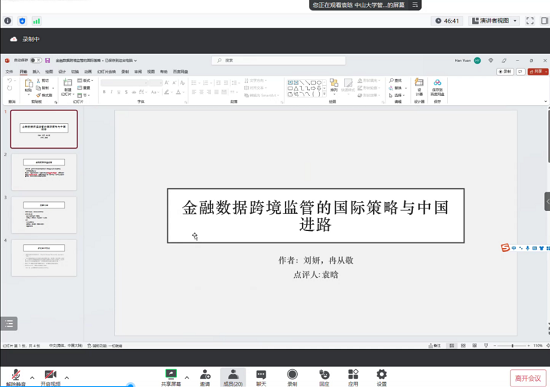Toggle the Reading view in status bar
Image resolution: width=550 pixels, height=387 pixels.
click(x=475, y=346)
